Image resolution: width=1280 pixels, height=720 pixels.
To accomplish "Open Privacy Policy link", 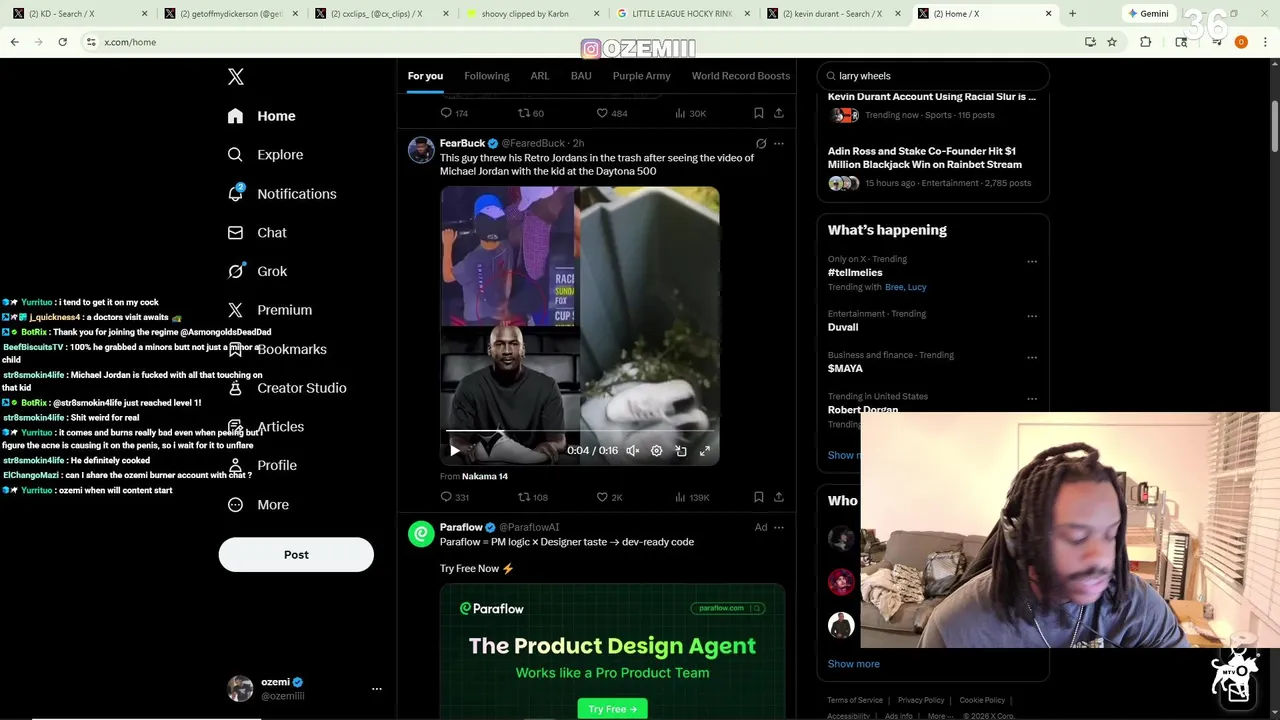I will click(x=921, y=700).
